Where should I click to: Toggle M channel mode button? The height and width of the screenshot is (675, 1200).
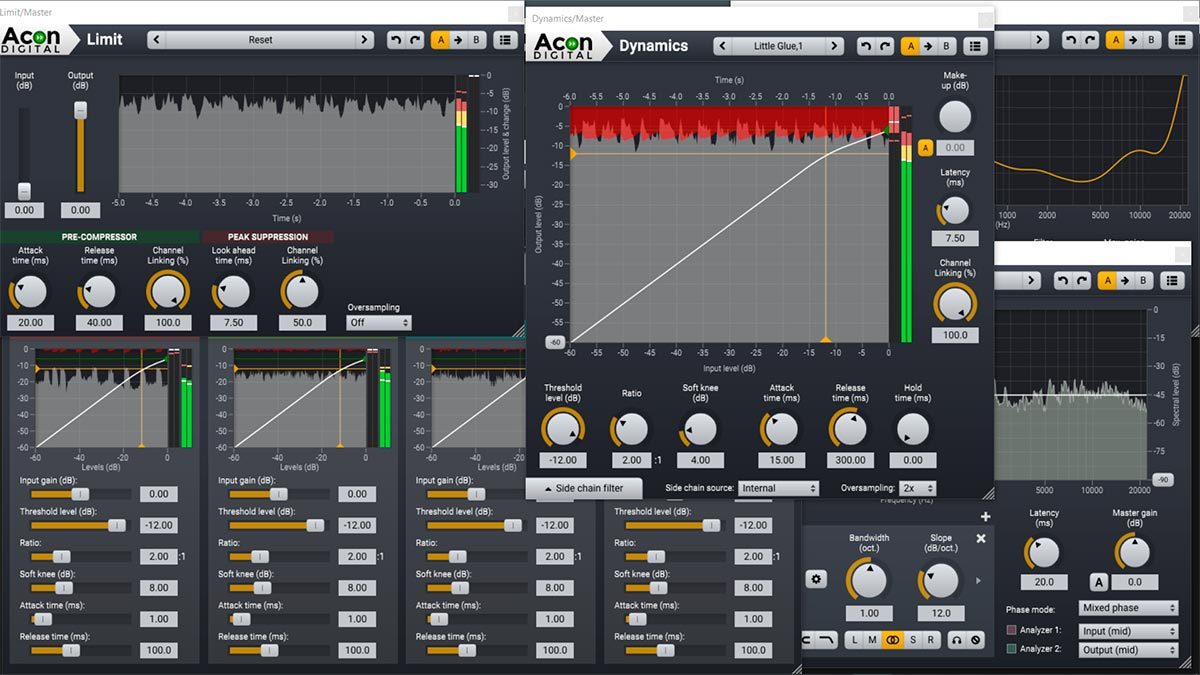tap(873, 639)
